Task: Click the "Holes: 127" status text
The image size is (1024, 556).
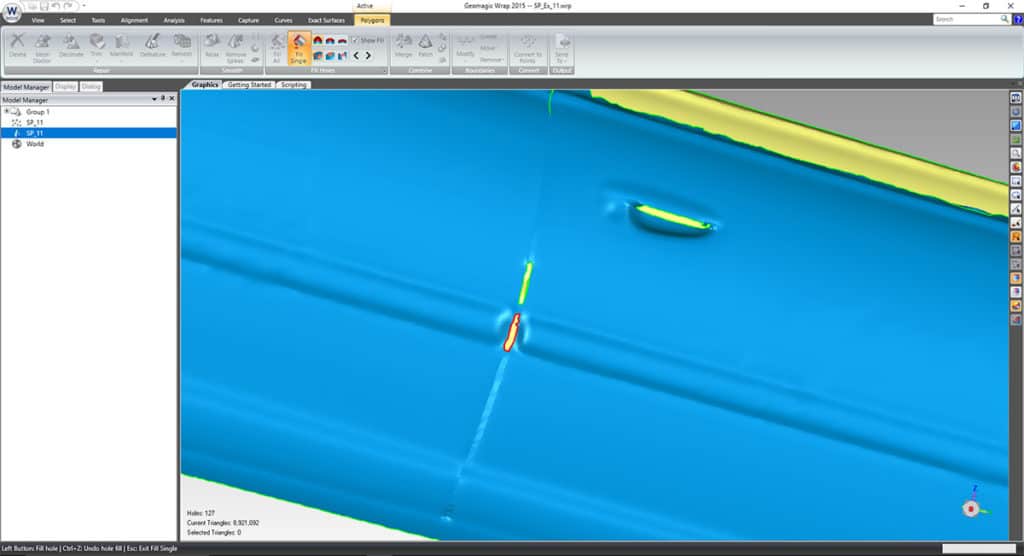Action: [x=200, y=514]
